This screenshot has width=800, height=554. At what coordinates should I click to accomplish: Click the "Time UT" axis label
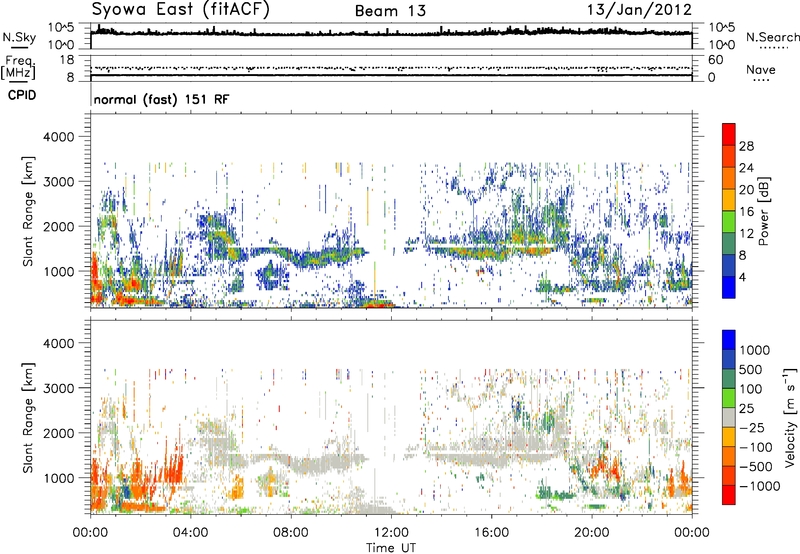pos(391,547)
